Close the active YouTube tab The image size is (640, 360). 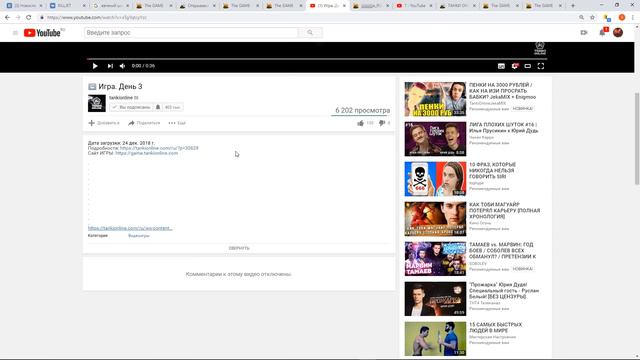[x=344, y=6]
